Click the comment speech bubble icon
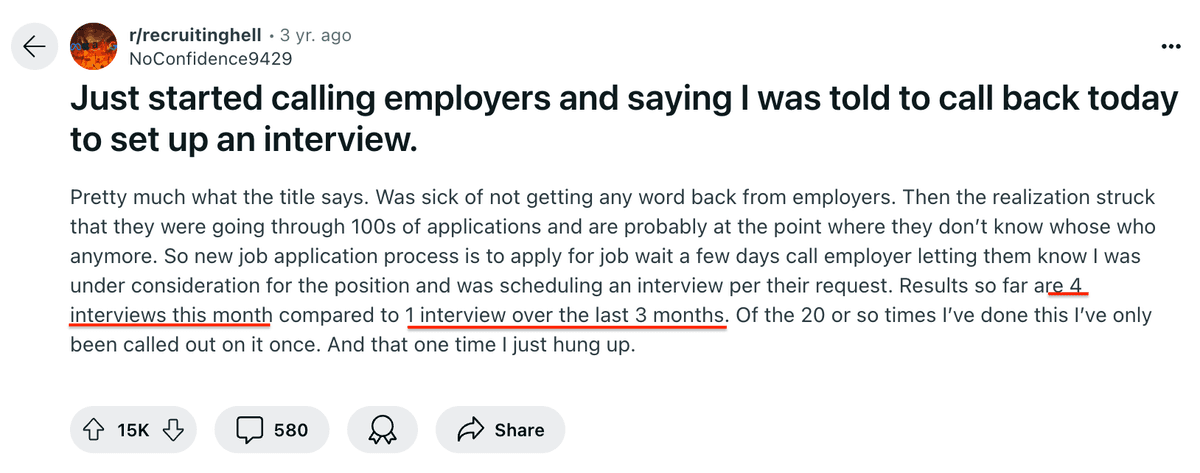The image size is (1200, 473). [248, 430]
